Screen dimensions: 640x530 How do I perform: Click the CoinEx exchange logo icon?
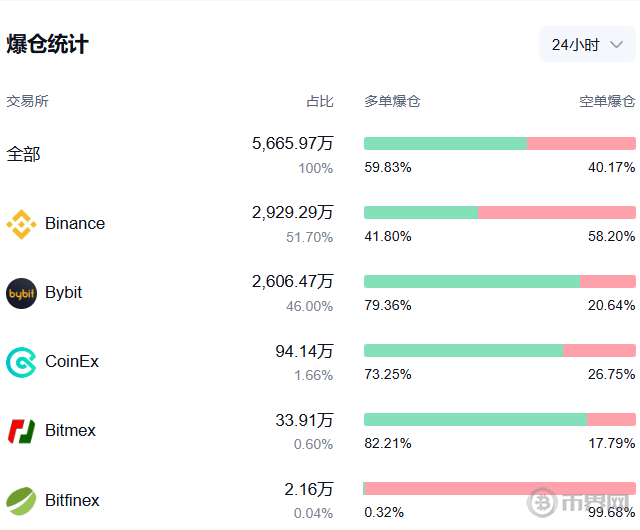pyautogui.click(x=21, y=362)
